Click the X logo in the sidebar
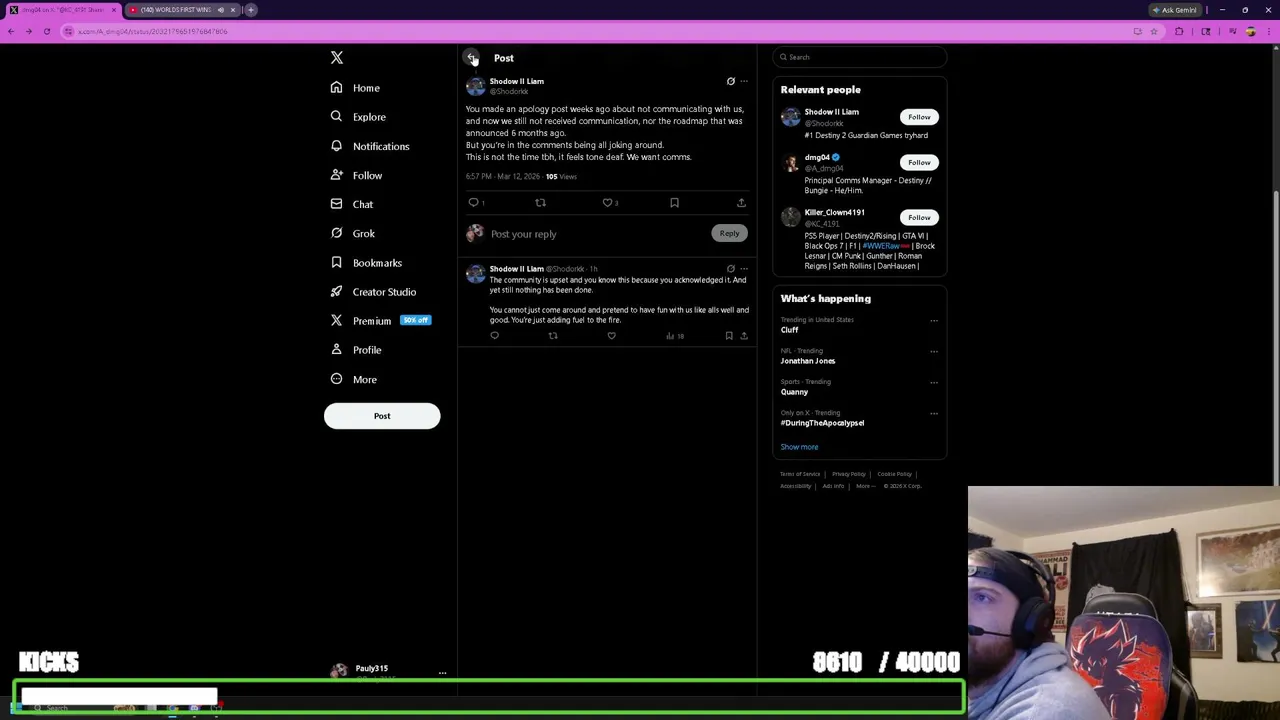The image size is (1280, 720). 337,58
